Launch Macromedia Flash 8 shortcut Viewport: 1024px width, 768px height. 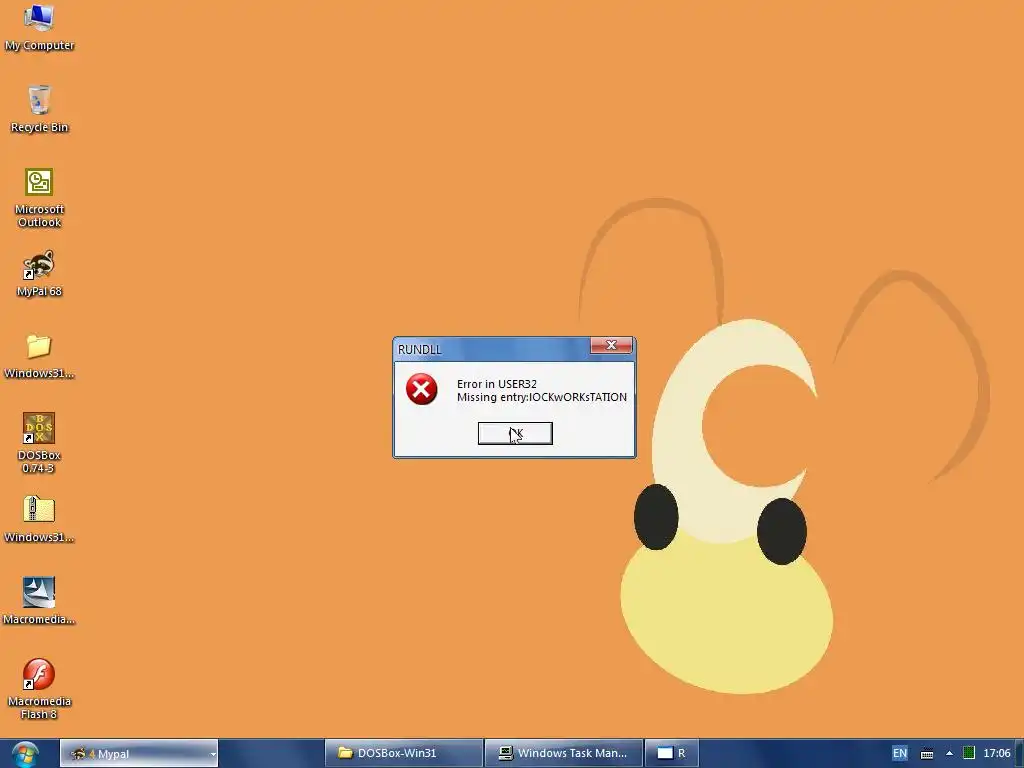pyautogui.click(x=39, y=689)
